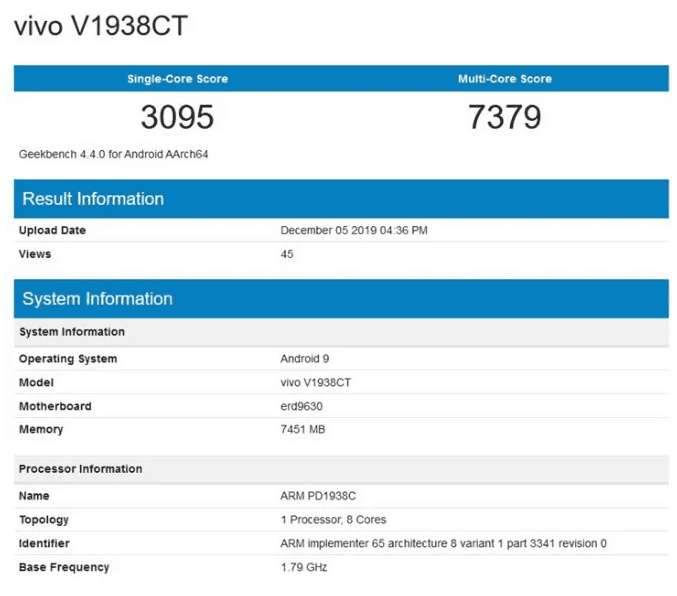The height and width of the screenshot is (596, 677).
Task: Select the Single-Core Score header
Action: point(177,79)
